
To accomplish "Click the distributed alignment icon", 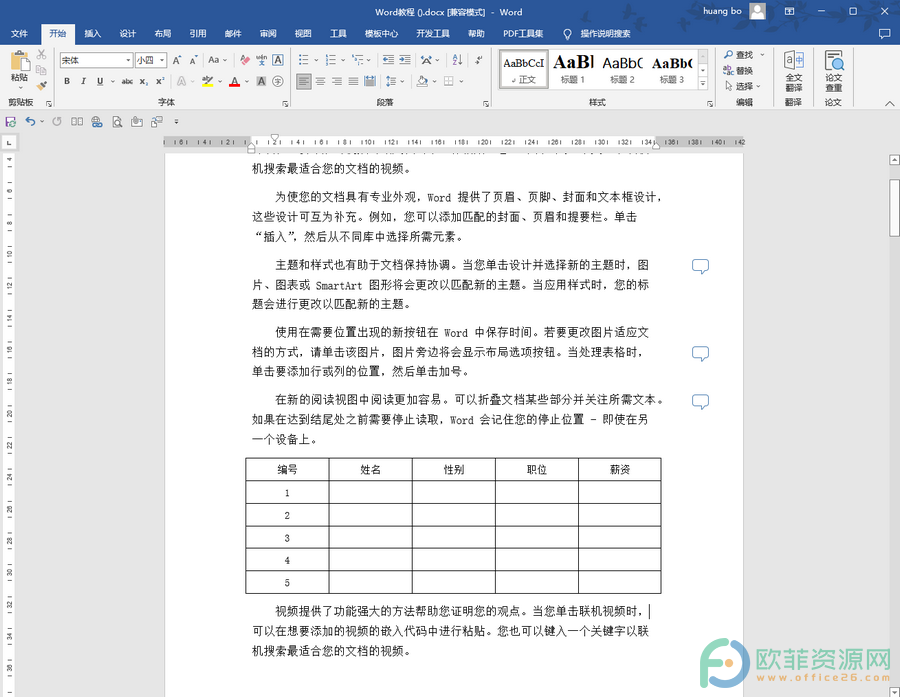I will coord(370,81).
